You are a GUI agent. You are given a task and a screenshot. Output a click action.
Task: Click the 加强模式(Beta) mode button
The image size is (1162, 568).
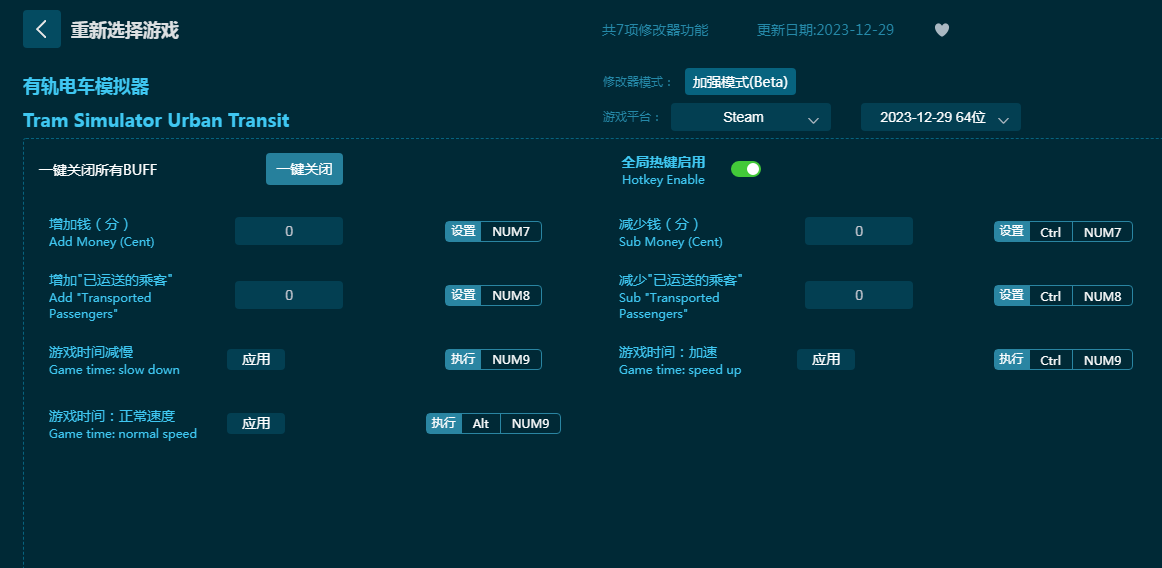740,82
